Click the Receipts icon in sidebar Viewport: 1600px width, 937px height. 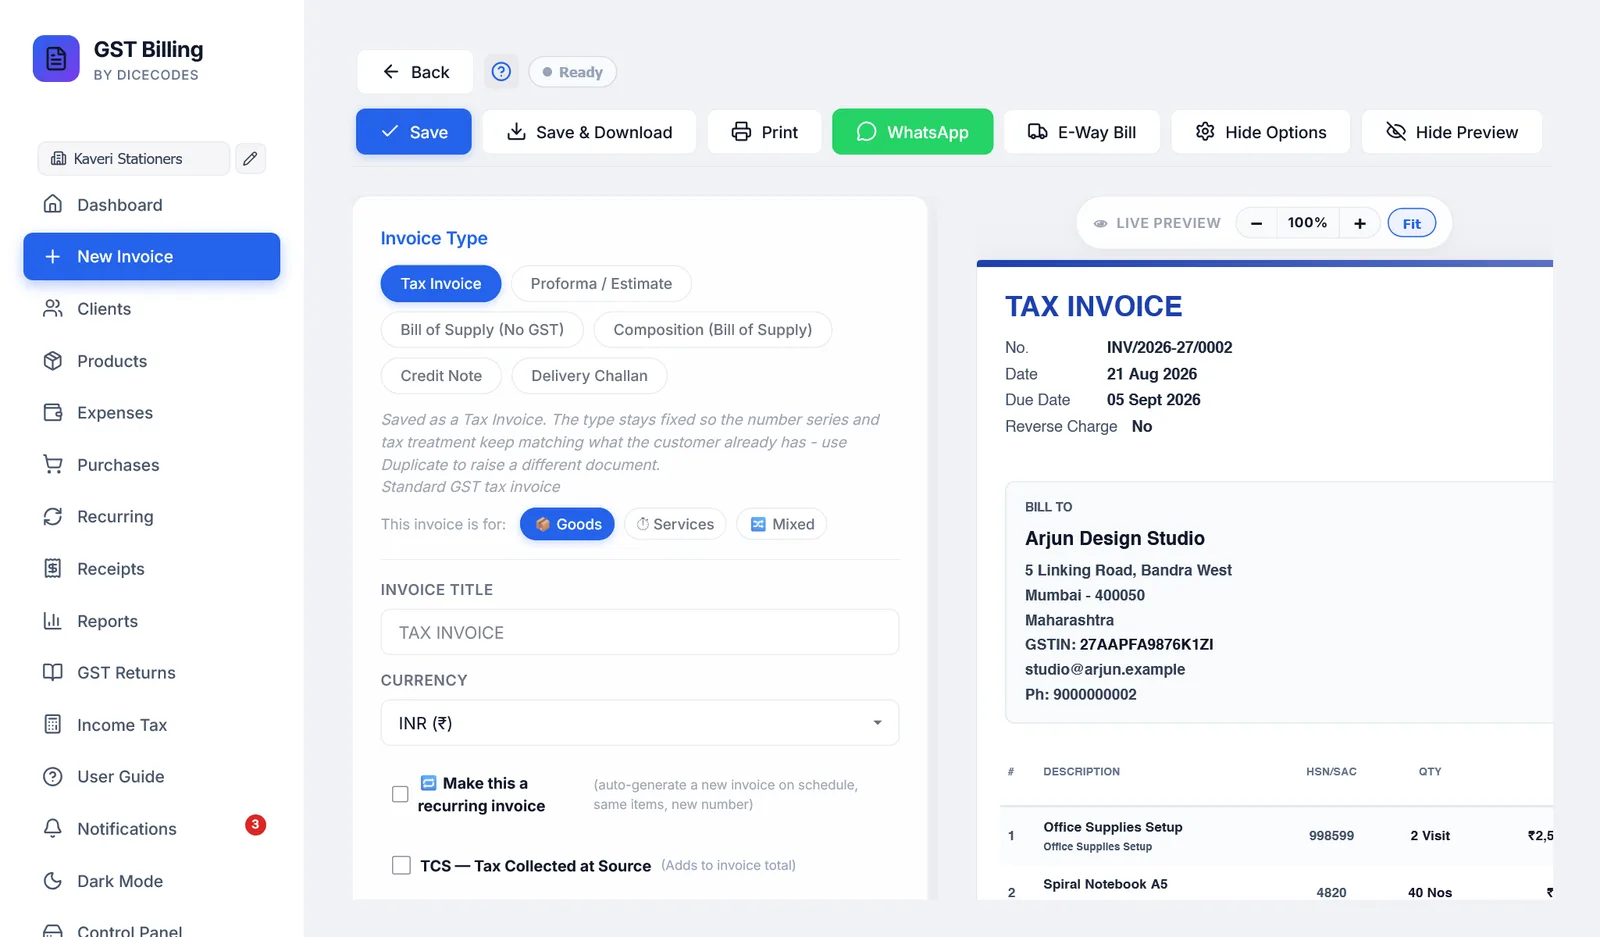pos(53,568)
